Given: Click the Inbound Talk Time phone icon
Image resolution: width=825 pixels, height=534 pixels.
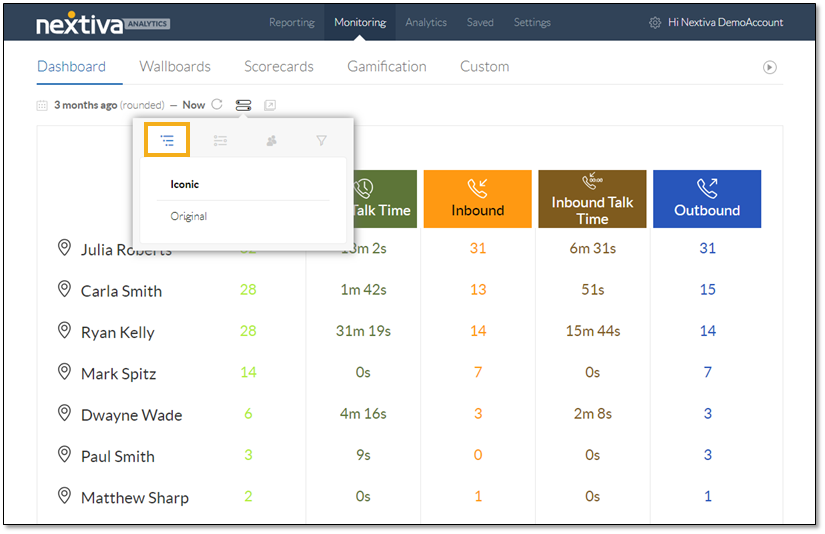Looking at the screenshot, I should pyautogui.click(x=592, y=181).
